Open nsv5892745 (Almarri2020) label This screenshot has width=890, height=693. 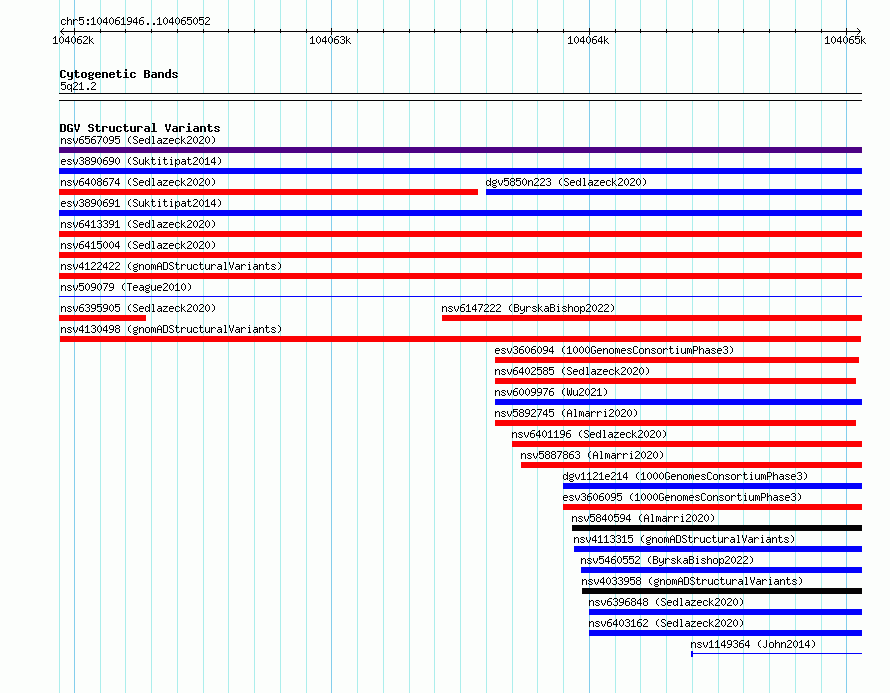(x=566, y=413)
